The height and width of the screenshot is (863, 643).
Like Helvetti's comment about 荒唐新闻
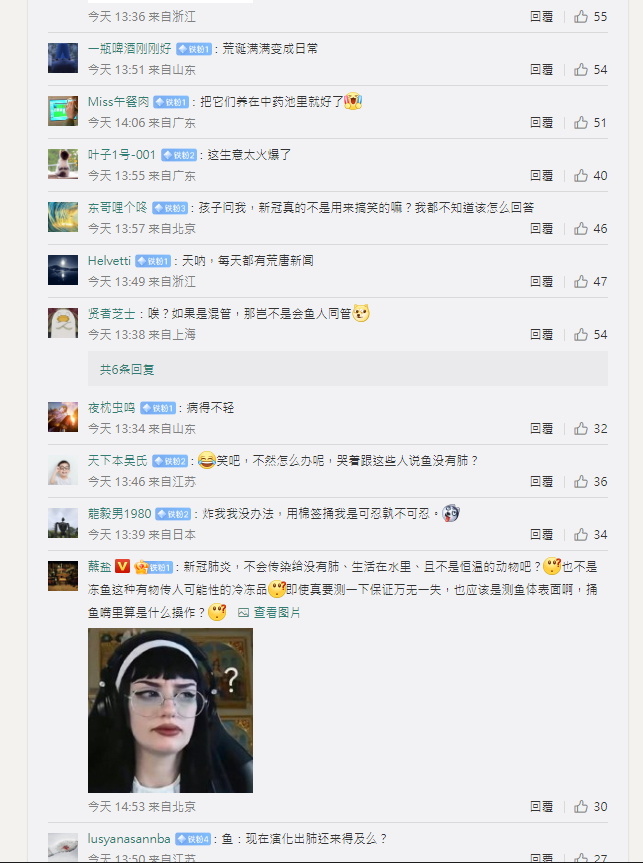[x=581, y=281]
